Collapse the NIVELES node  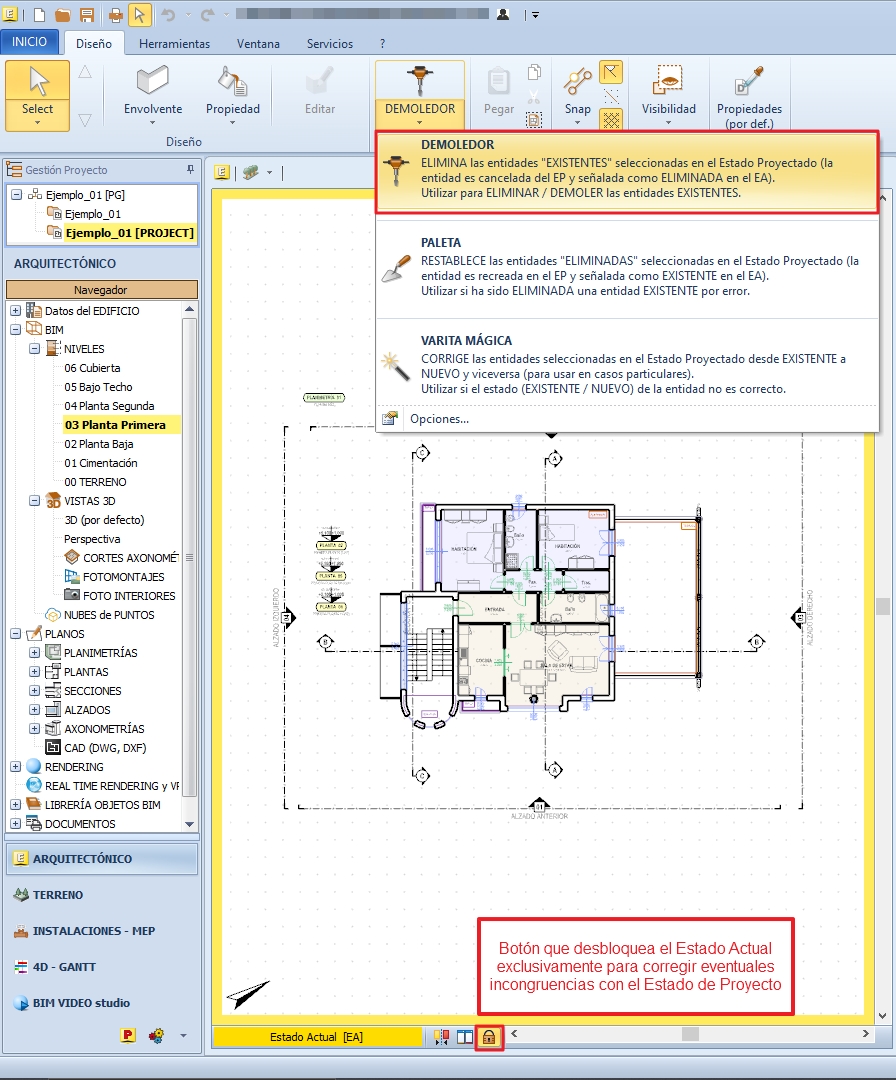tap(34, 349)
